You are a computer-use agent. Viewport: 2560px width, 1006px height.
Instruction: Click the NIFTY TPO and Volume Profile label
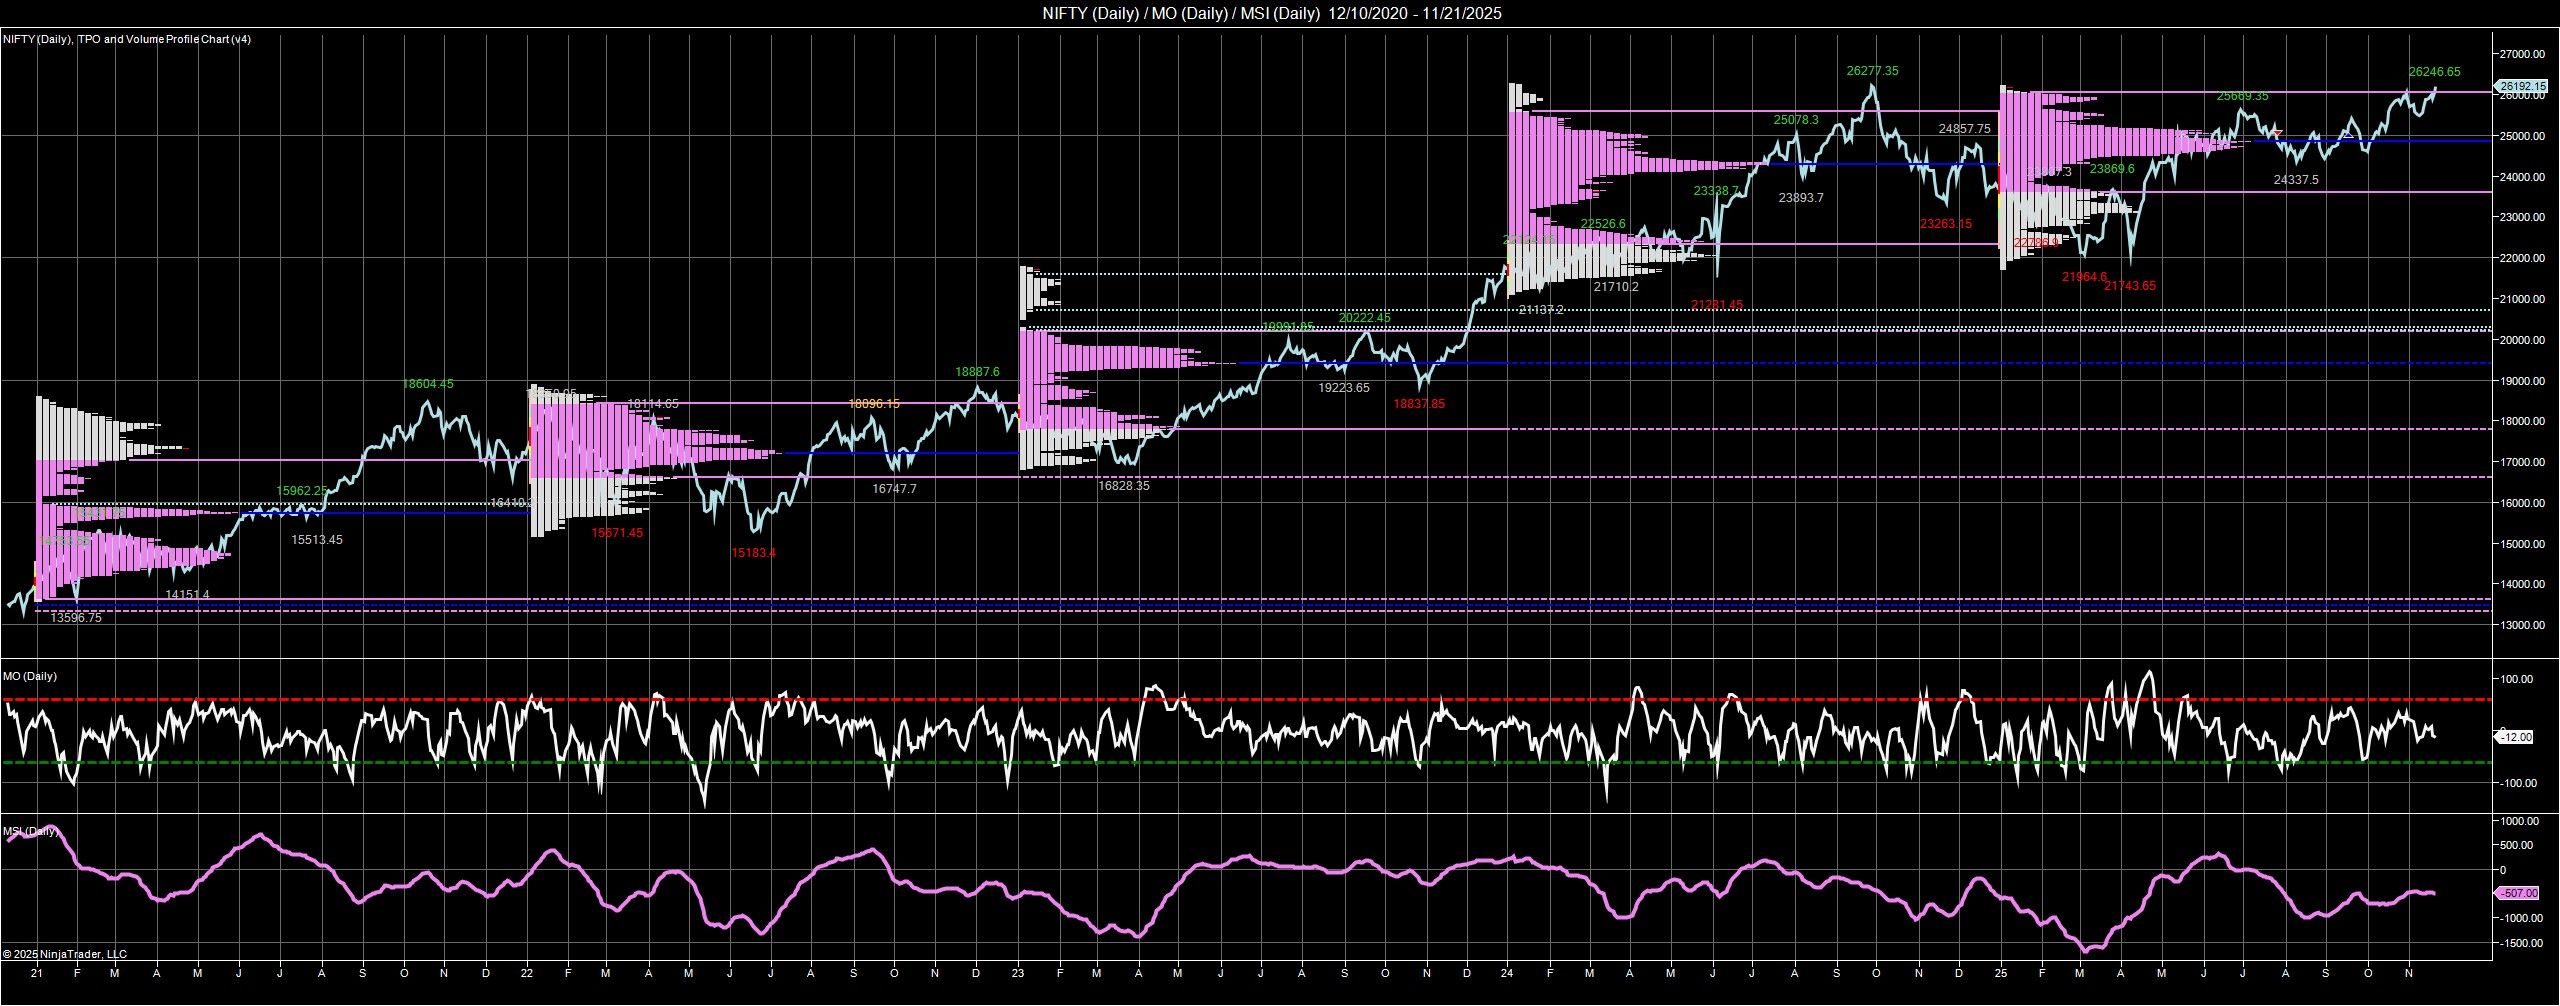click(x=127, y=39)
